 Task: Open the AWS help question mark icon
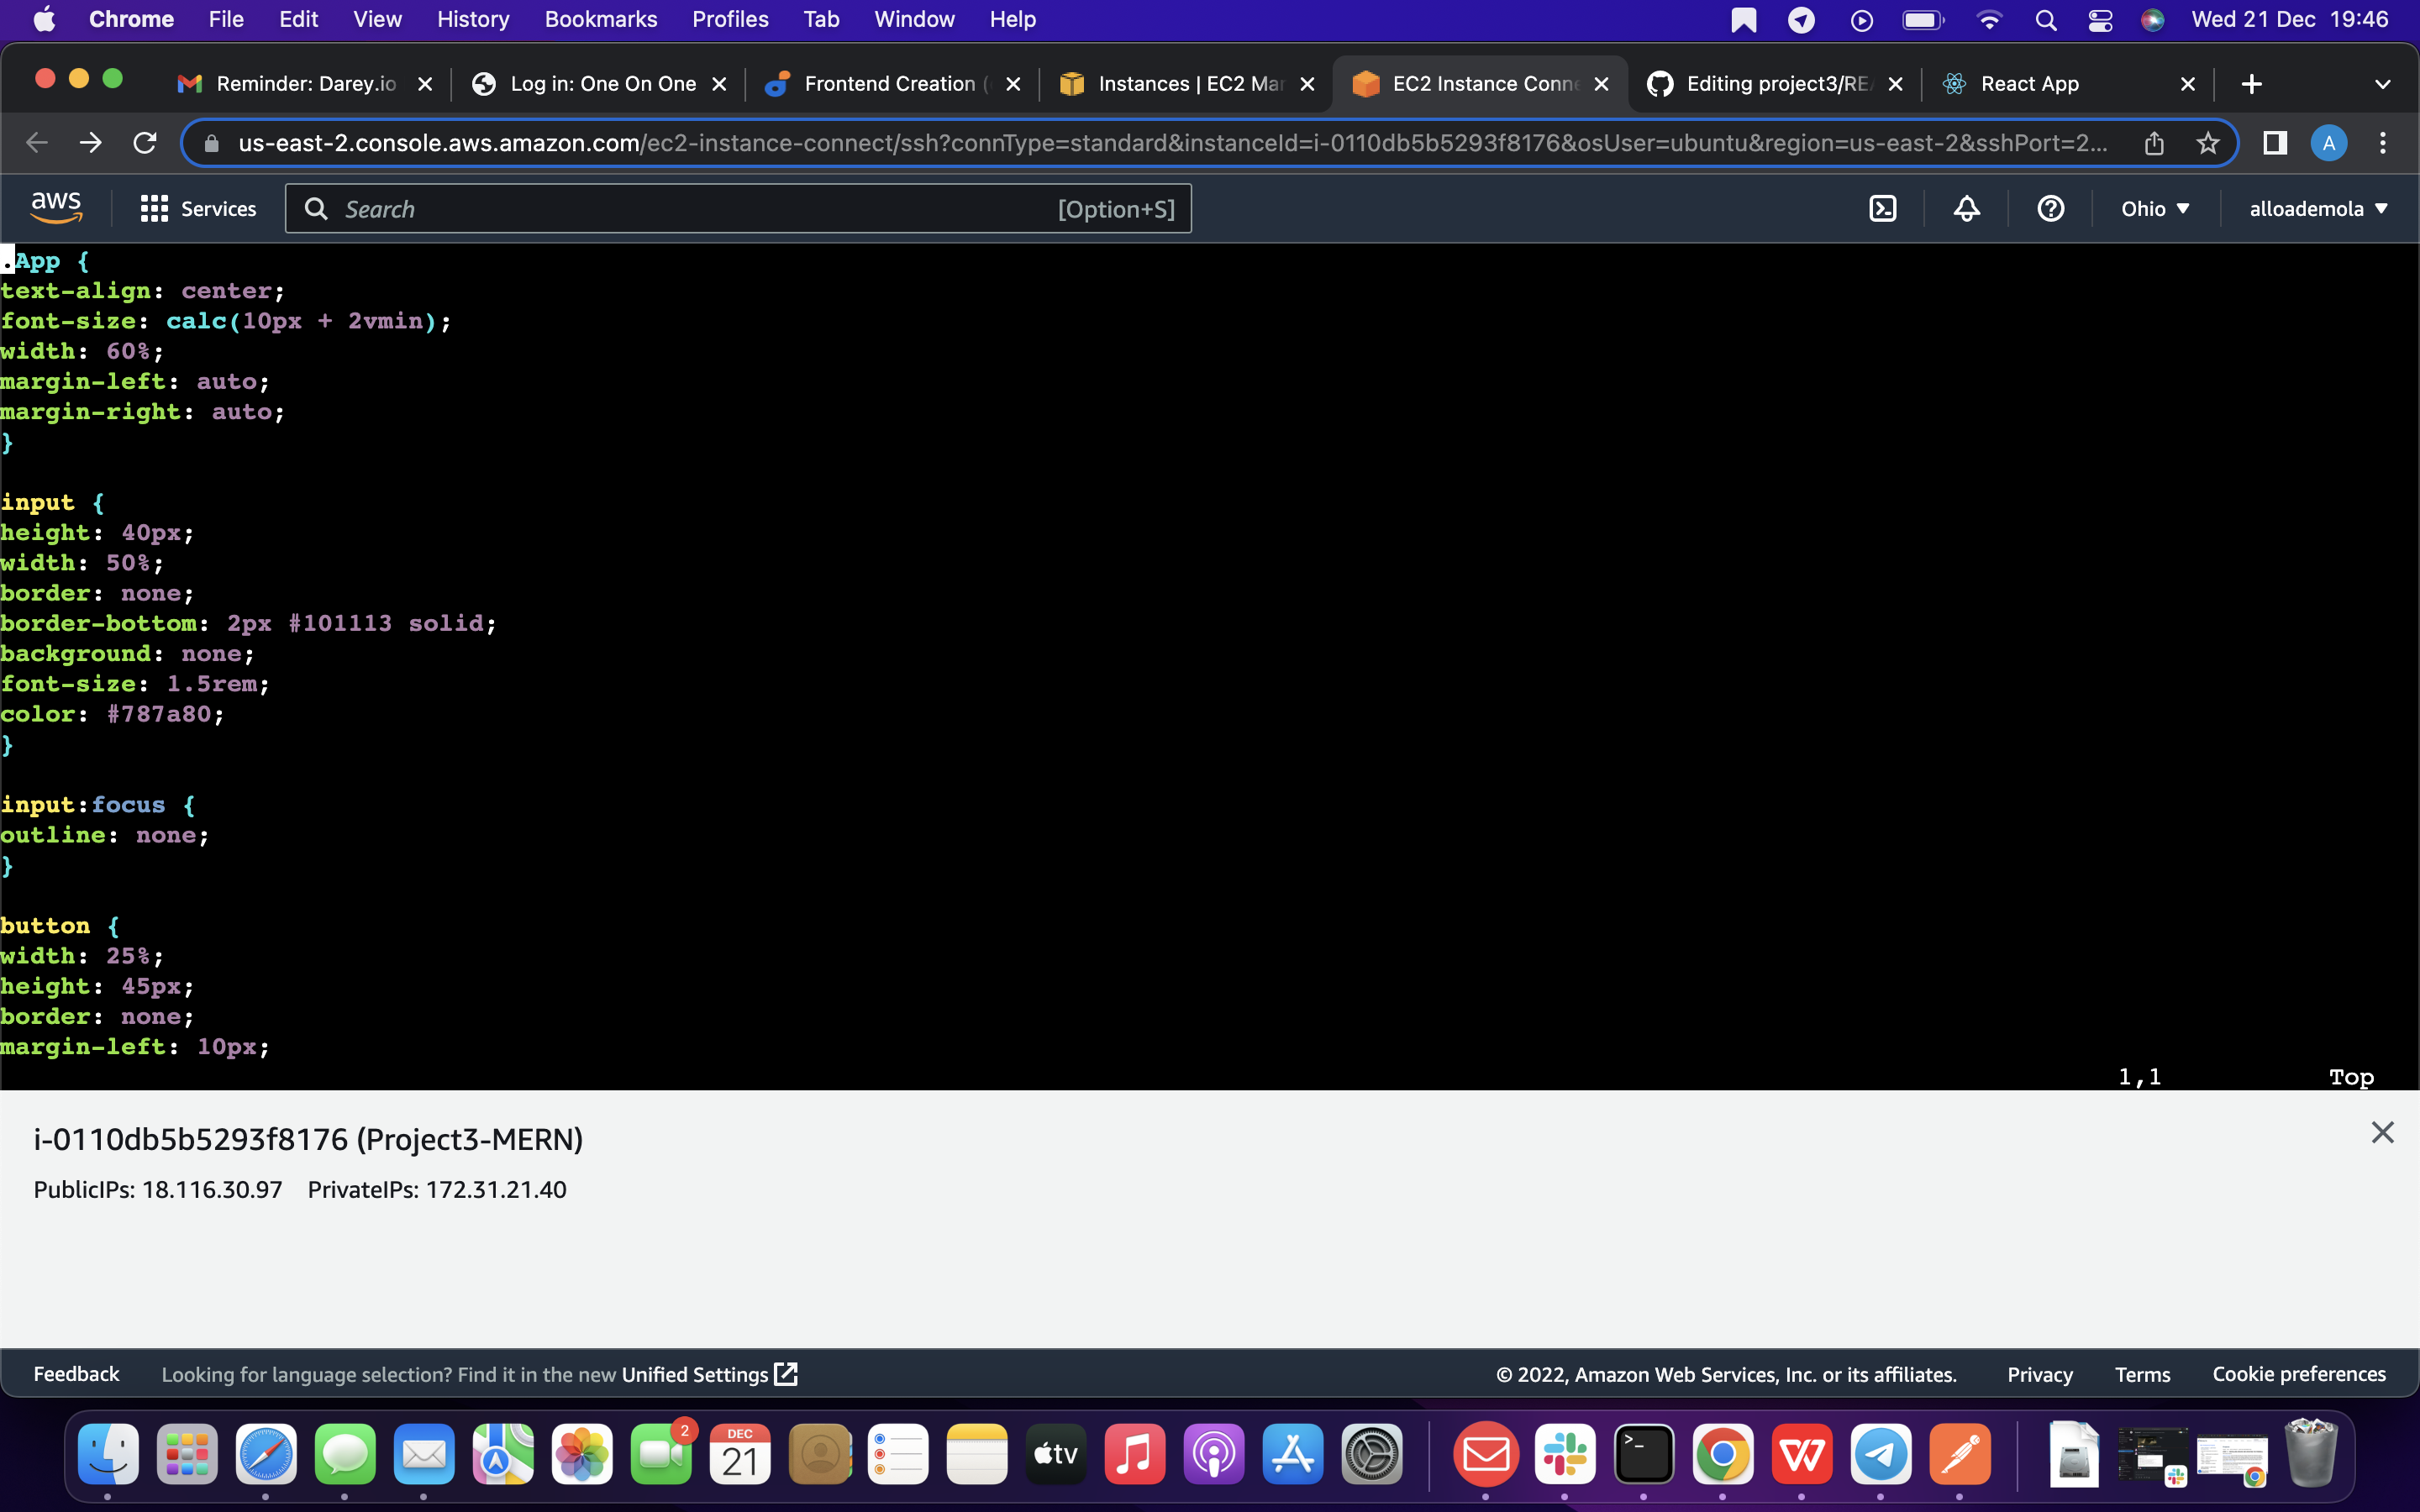click(x=2050, y=208)
